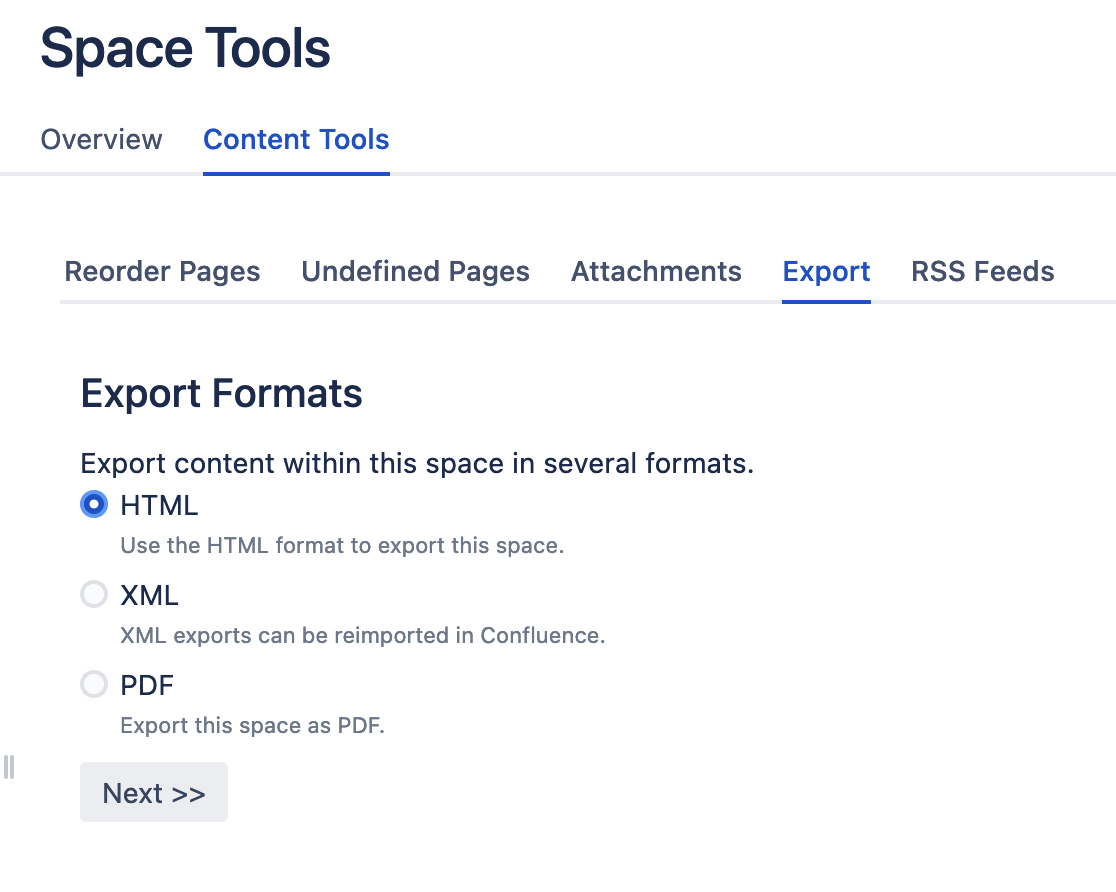Viewport: 1116px width, 892px height.
Task: Click 'Export this space as PDF.' description
Action: pos(253,725)
